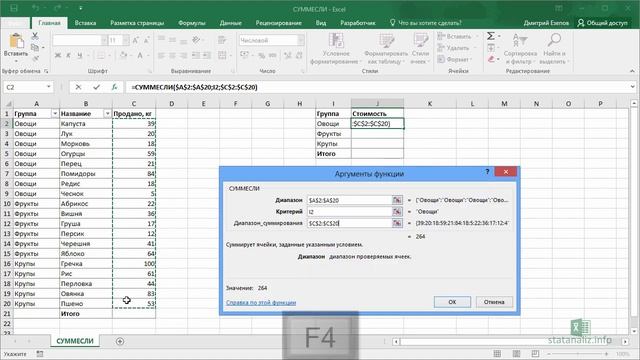640x360 pixels.
Task: Collapse dialog for Диапазон_суммирования field
Action: pyautogui.click(x=397, y=223)
